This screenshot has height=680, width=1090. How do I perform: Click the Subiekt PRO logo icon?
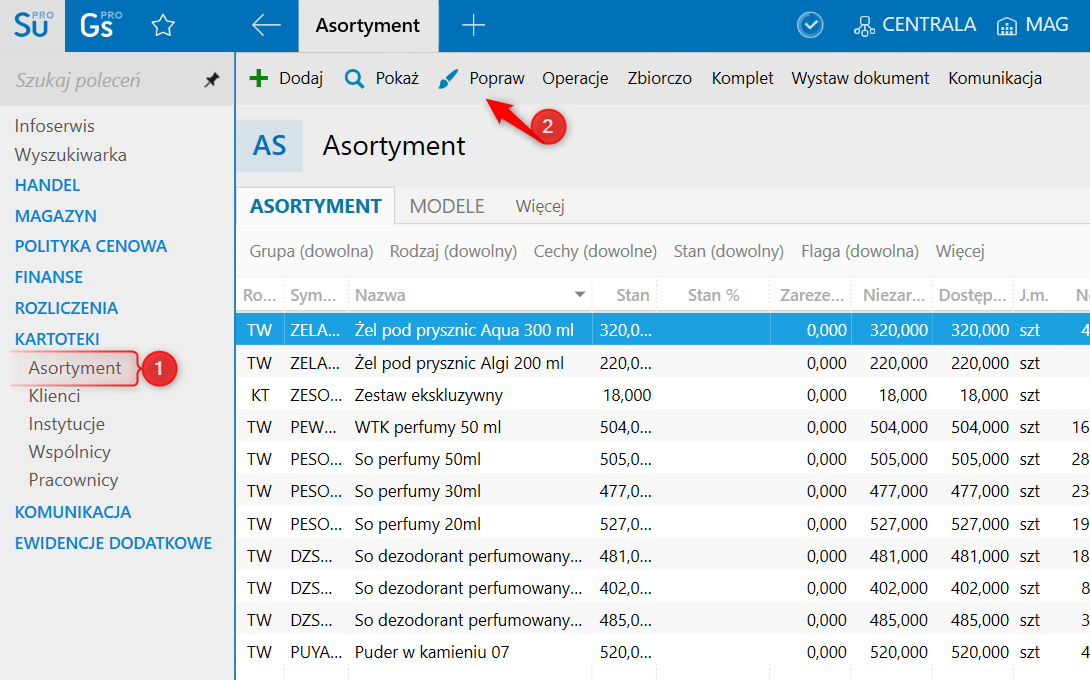click(x=32, y=26)
